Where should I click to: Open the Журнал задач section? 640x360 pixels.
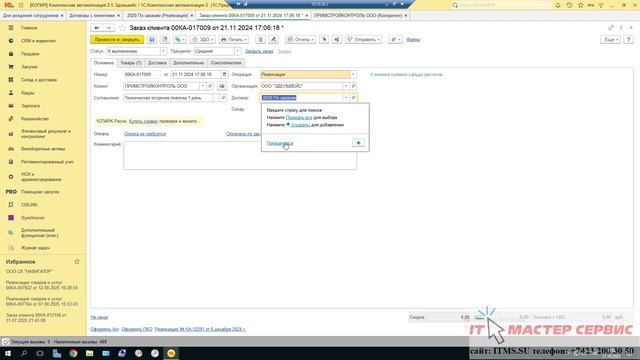(35, 248)
